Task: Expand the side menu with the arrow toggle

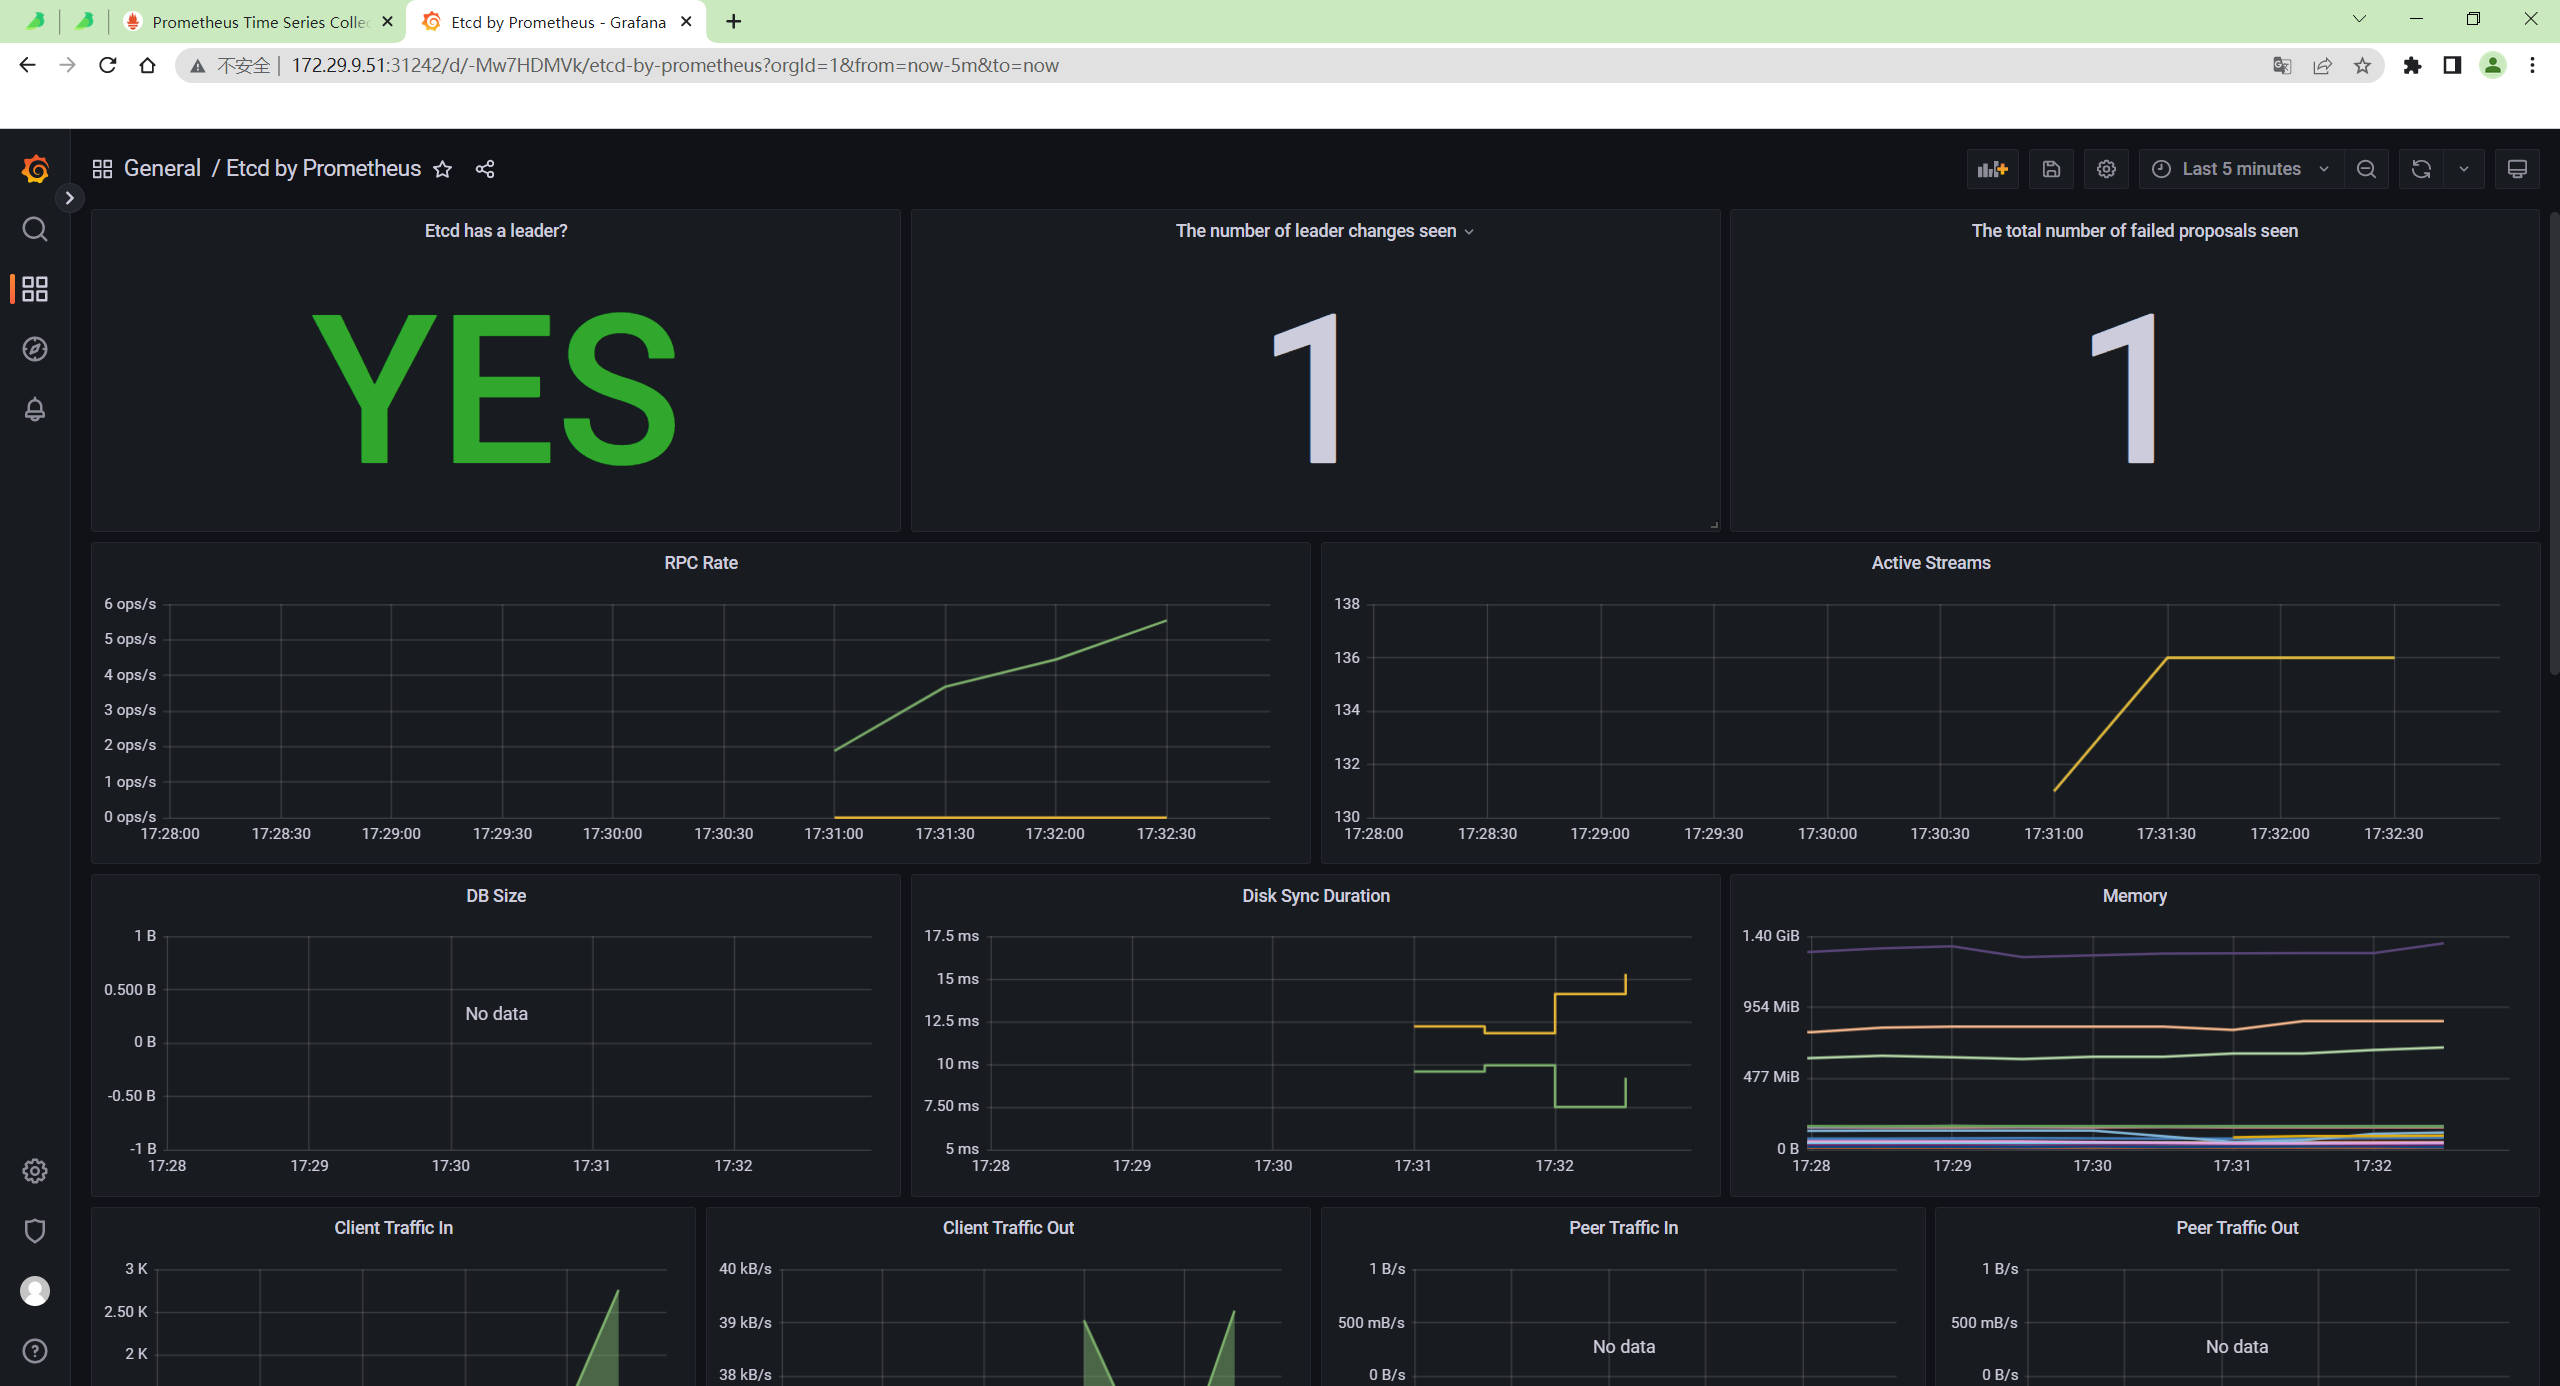Action: coord(69,198)
